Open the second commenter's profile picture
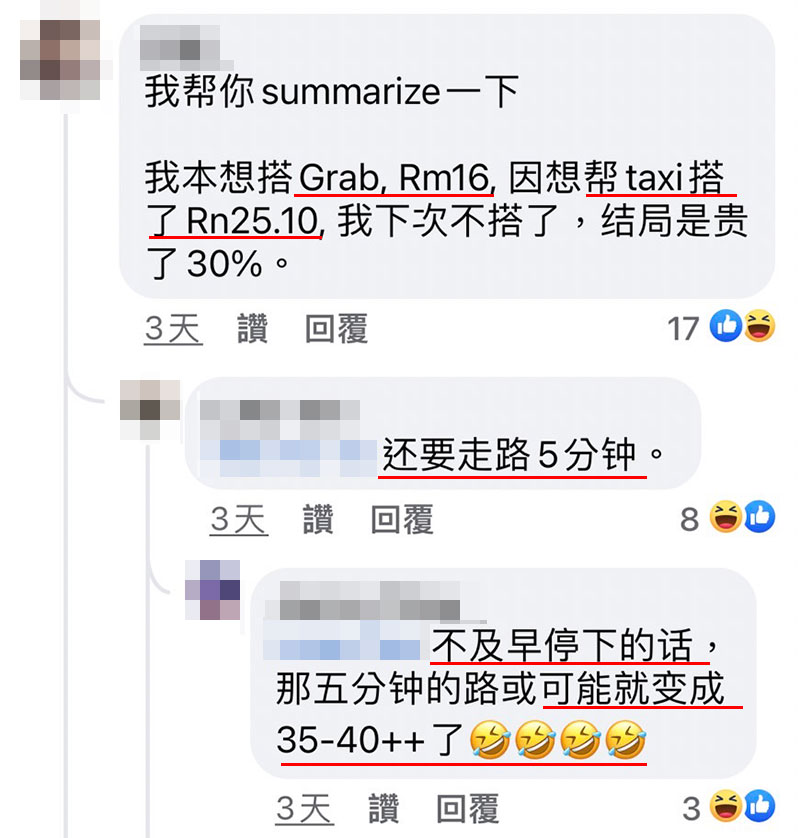This screenshot has width=800, height=838. [x=150, y=410]
